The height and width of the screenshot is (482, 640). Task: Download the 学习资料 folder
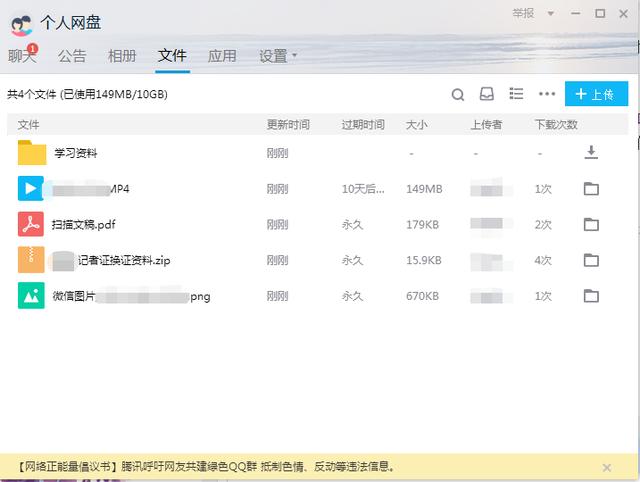(591, 153)
